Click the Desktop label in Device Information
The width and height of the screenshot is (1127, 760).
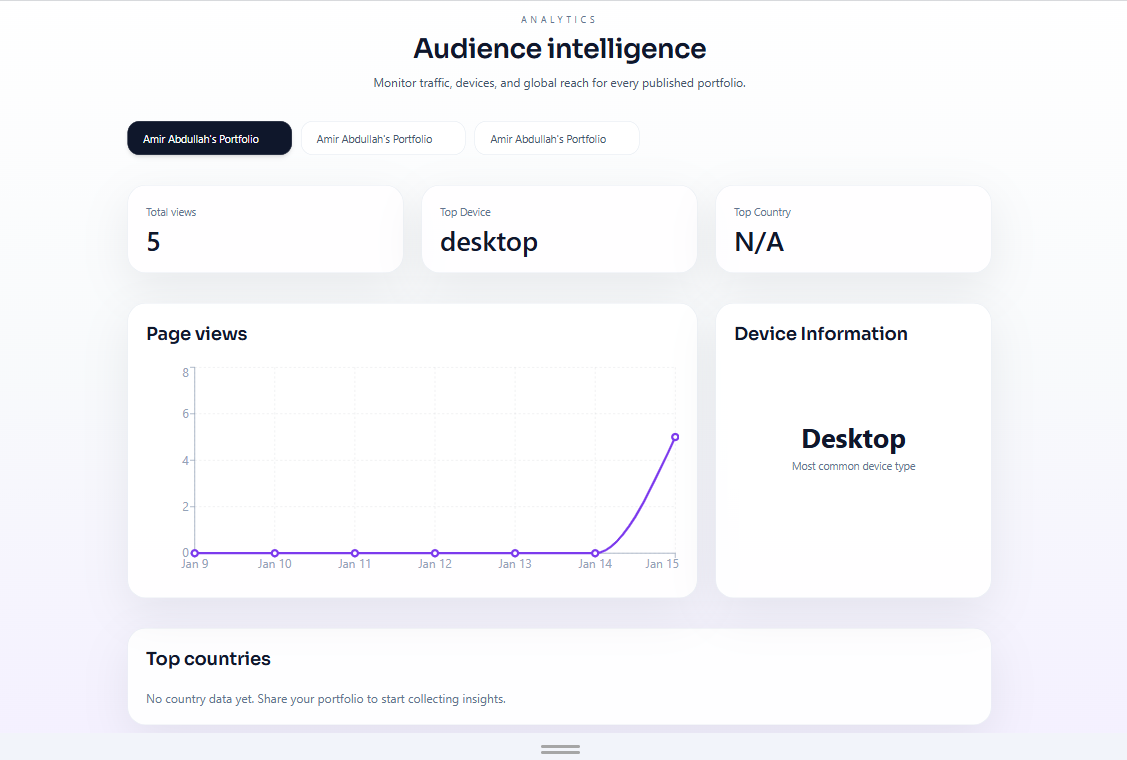tap(853, 439)
